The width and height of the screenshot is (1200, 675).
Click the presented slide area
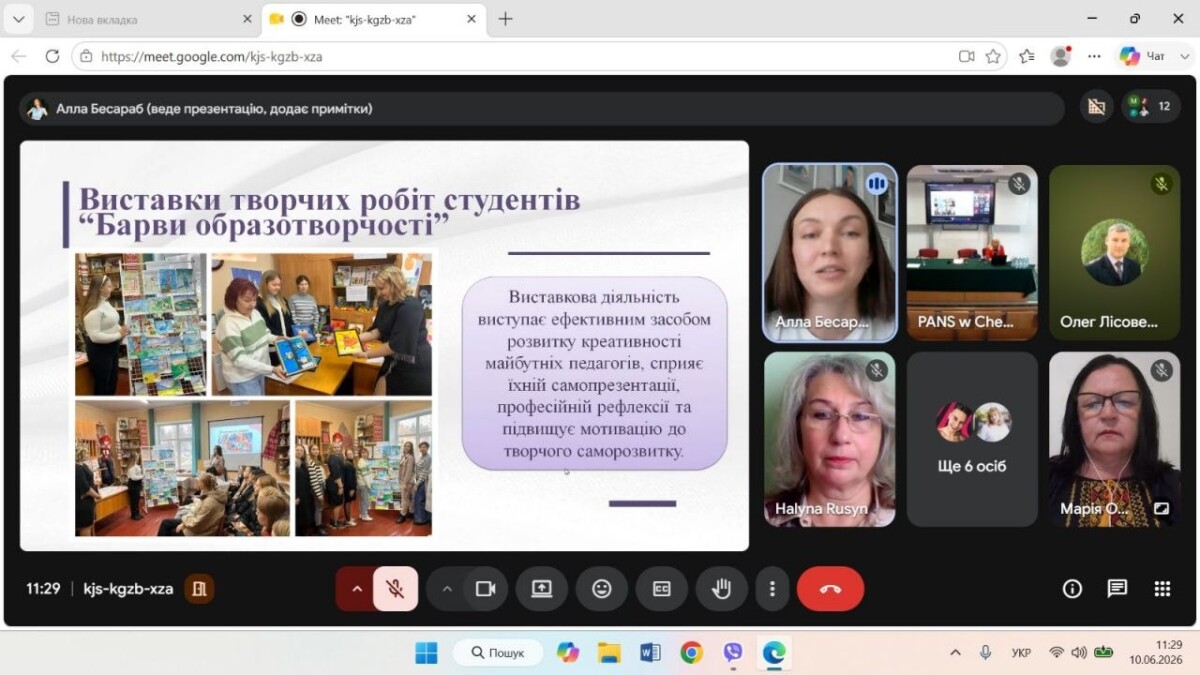(x=384, y=345)
